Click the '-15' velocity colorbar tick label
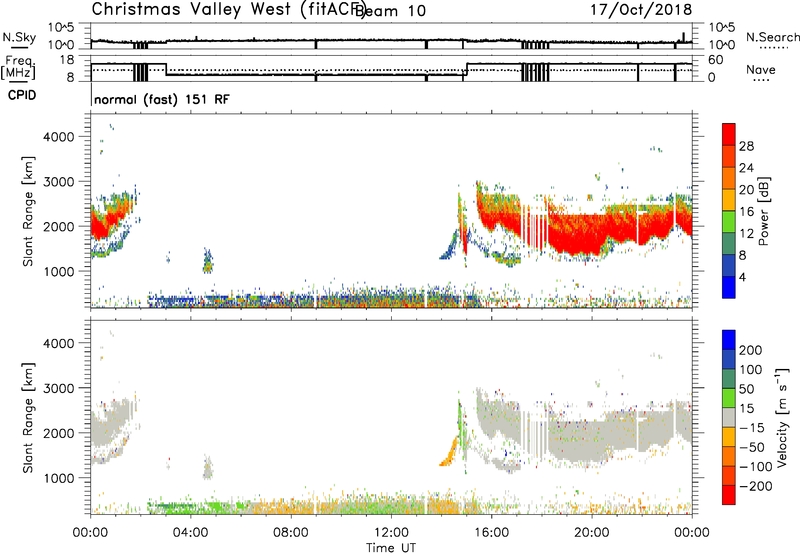This screenshot has width=800, height=554. tap(752, 428)
